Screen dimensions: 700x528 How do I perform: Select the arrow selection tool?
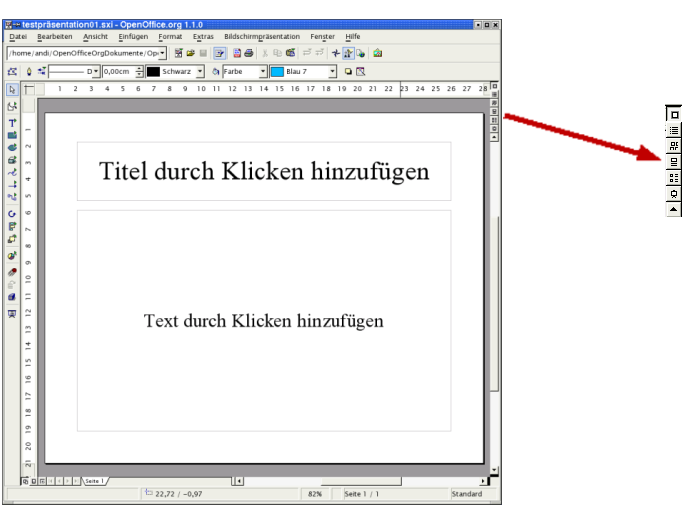coord(12,90)
